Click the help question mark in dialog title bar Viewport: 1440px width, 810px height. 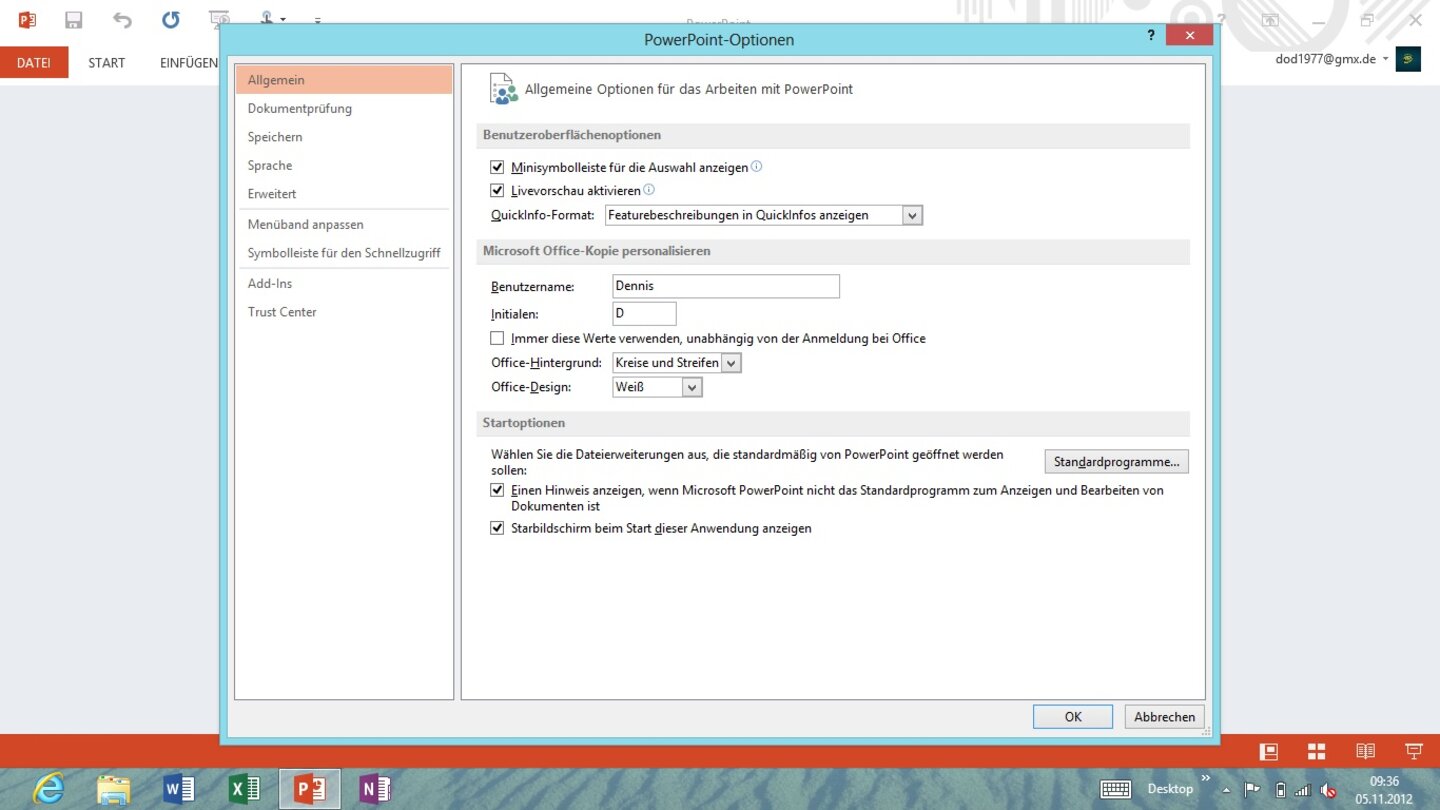point(1151,36)
